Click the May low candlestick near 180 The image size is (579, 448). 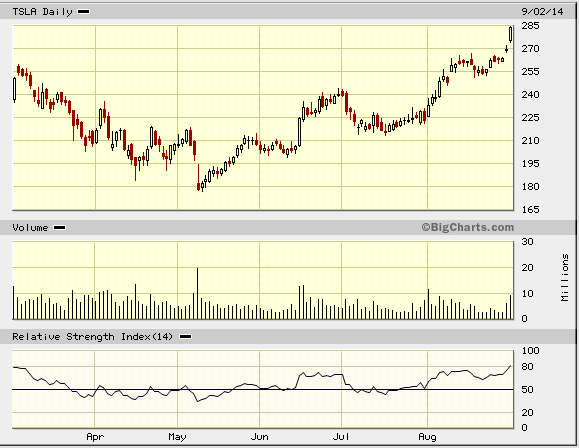click(198, 178)
